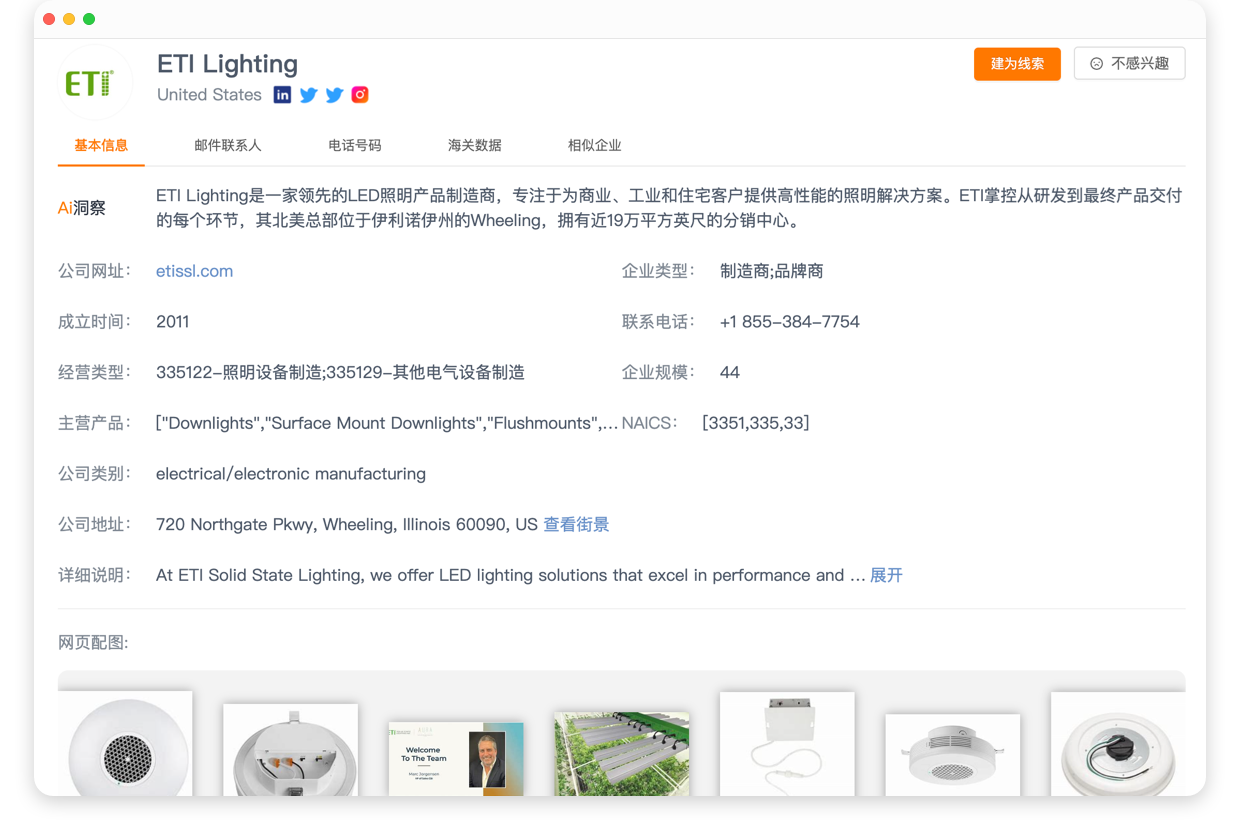
Task: Expand the 详细说明 text via 展开
Action: pos(886,575)
